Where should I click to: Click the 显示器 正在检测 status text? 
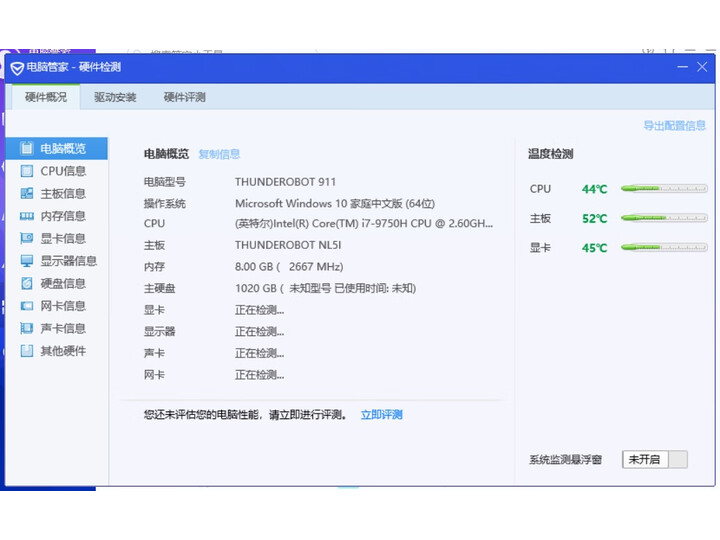259,332
